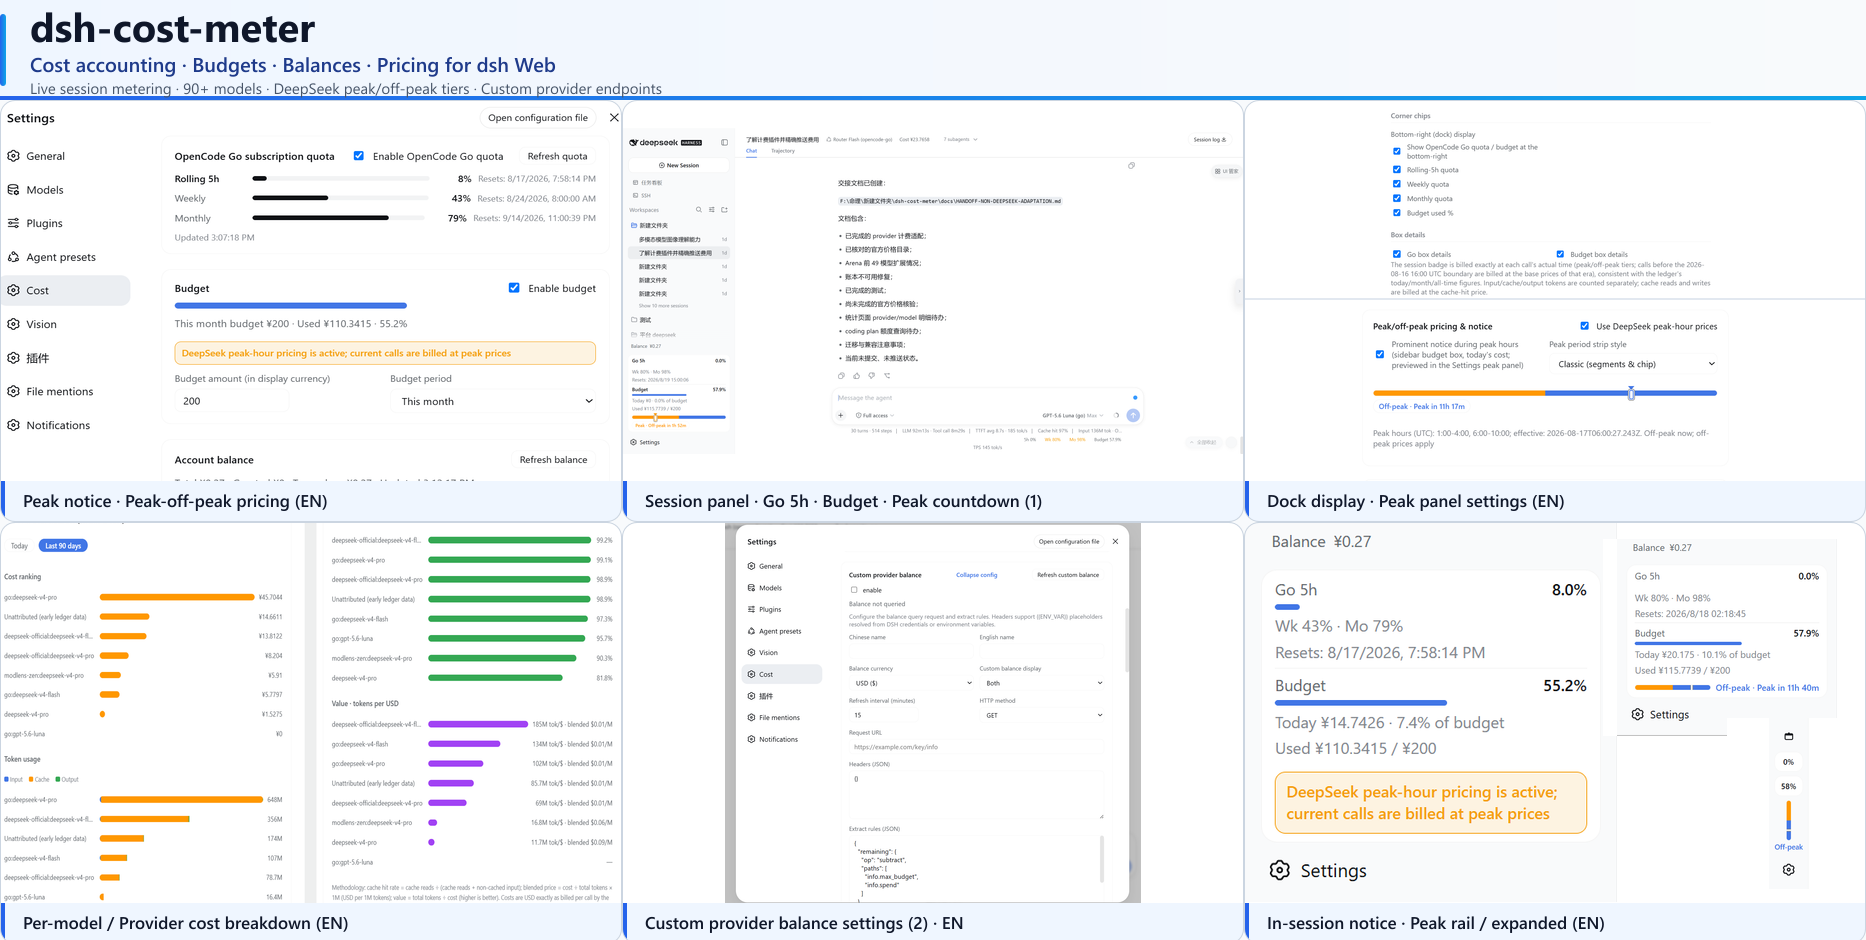The image size is (1866, 940).
Task: Open the Session log
Action: (x=1210, y=139)
